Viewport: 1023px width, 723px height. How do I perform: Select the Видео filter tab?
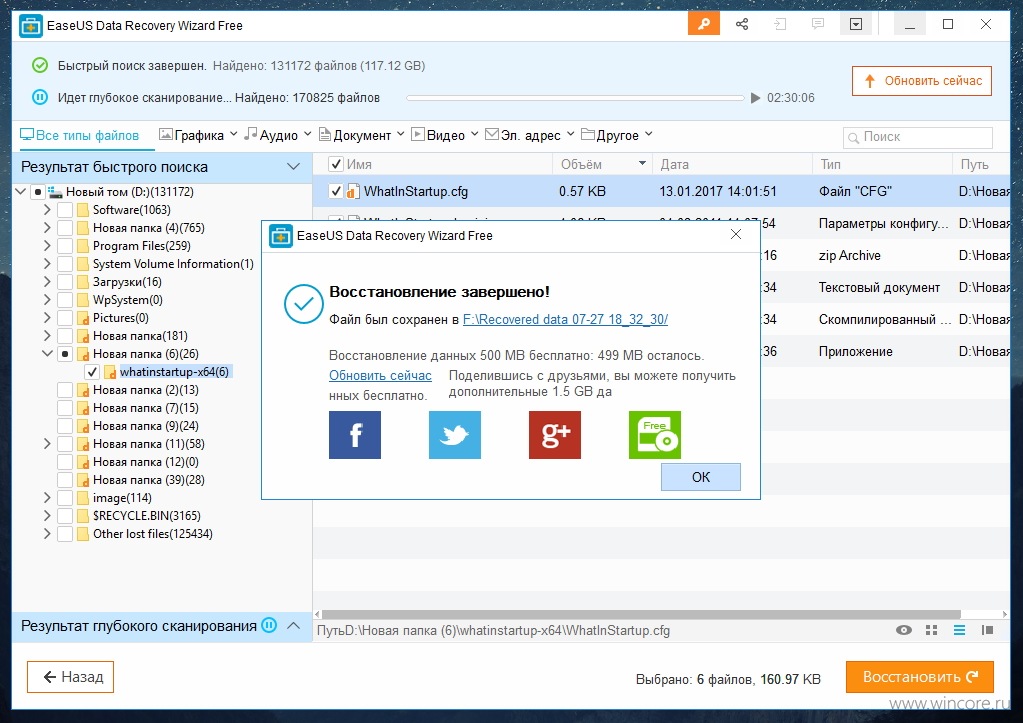[x=438, y=135]
